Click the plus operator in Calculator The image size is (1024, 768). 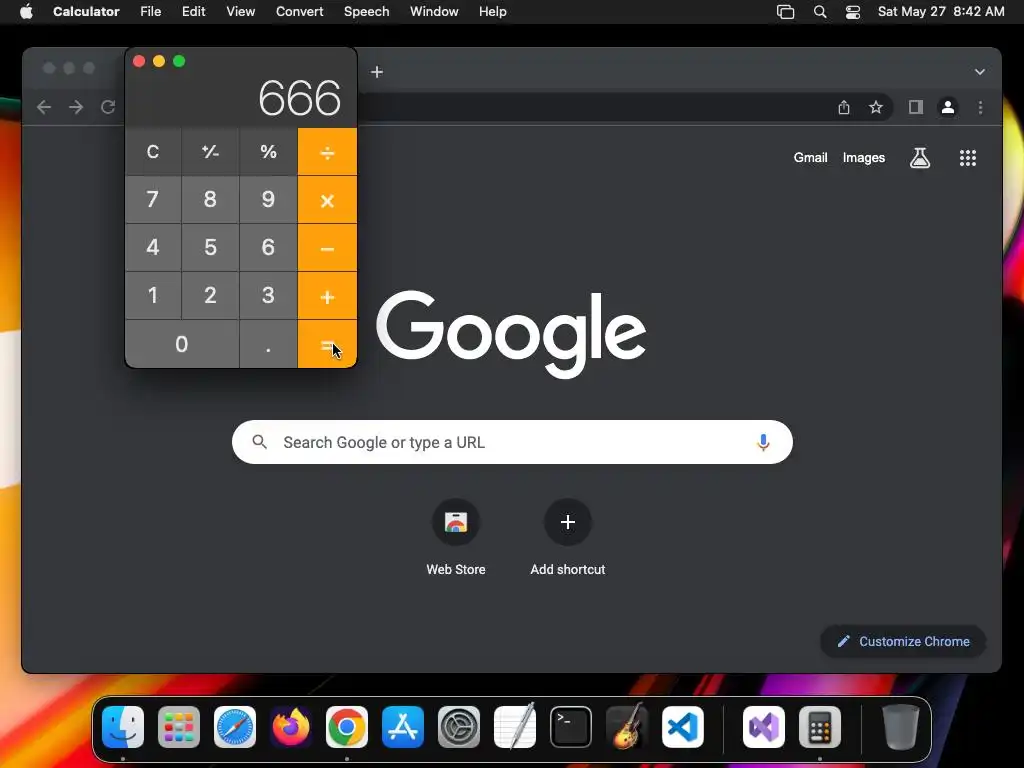tap(327, 296)
